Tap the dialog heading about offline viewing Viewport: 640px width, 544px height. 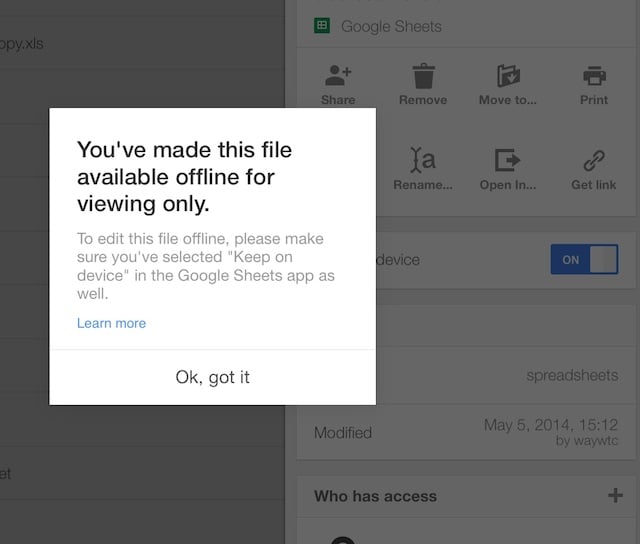184,177
